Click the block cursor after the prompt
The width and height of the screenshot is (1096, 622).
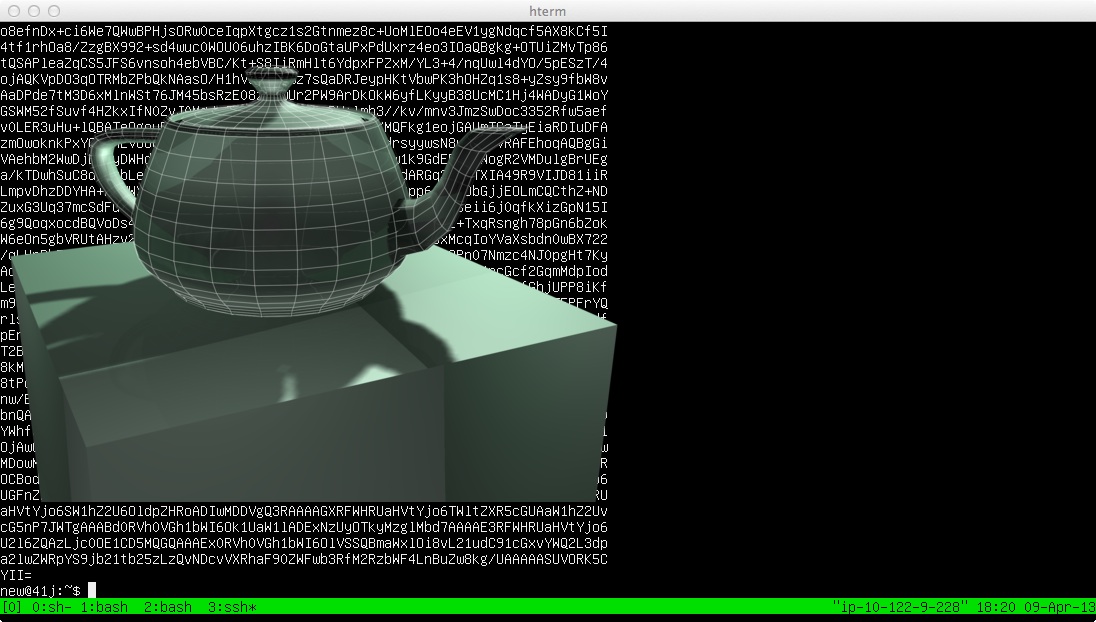[x=92, y=591]
